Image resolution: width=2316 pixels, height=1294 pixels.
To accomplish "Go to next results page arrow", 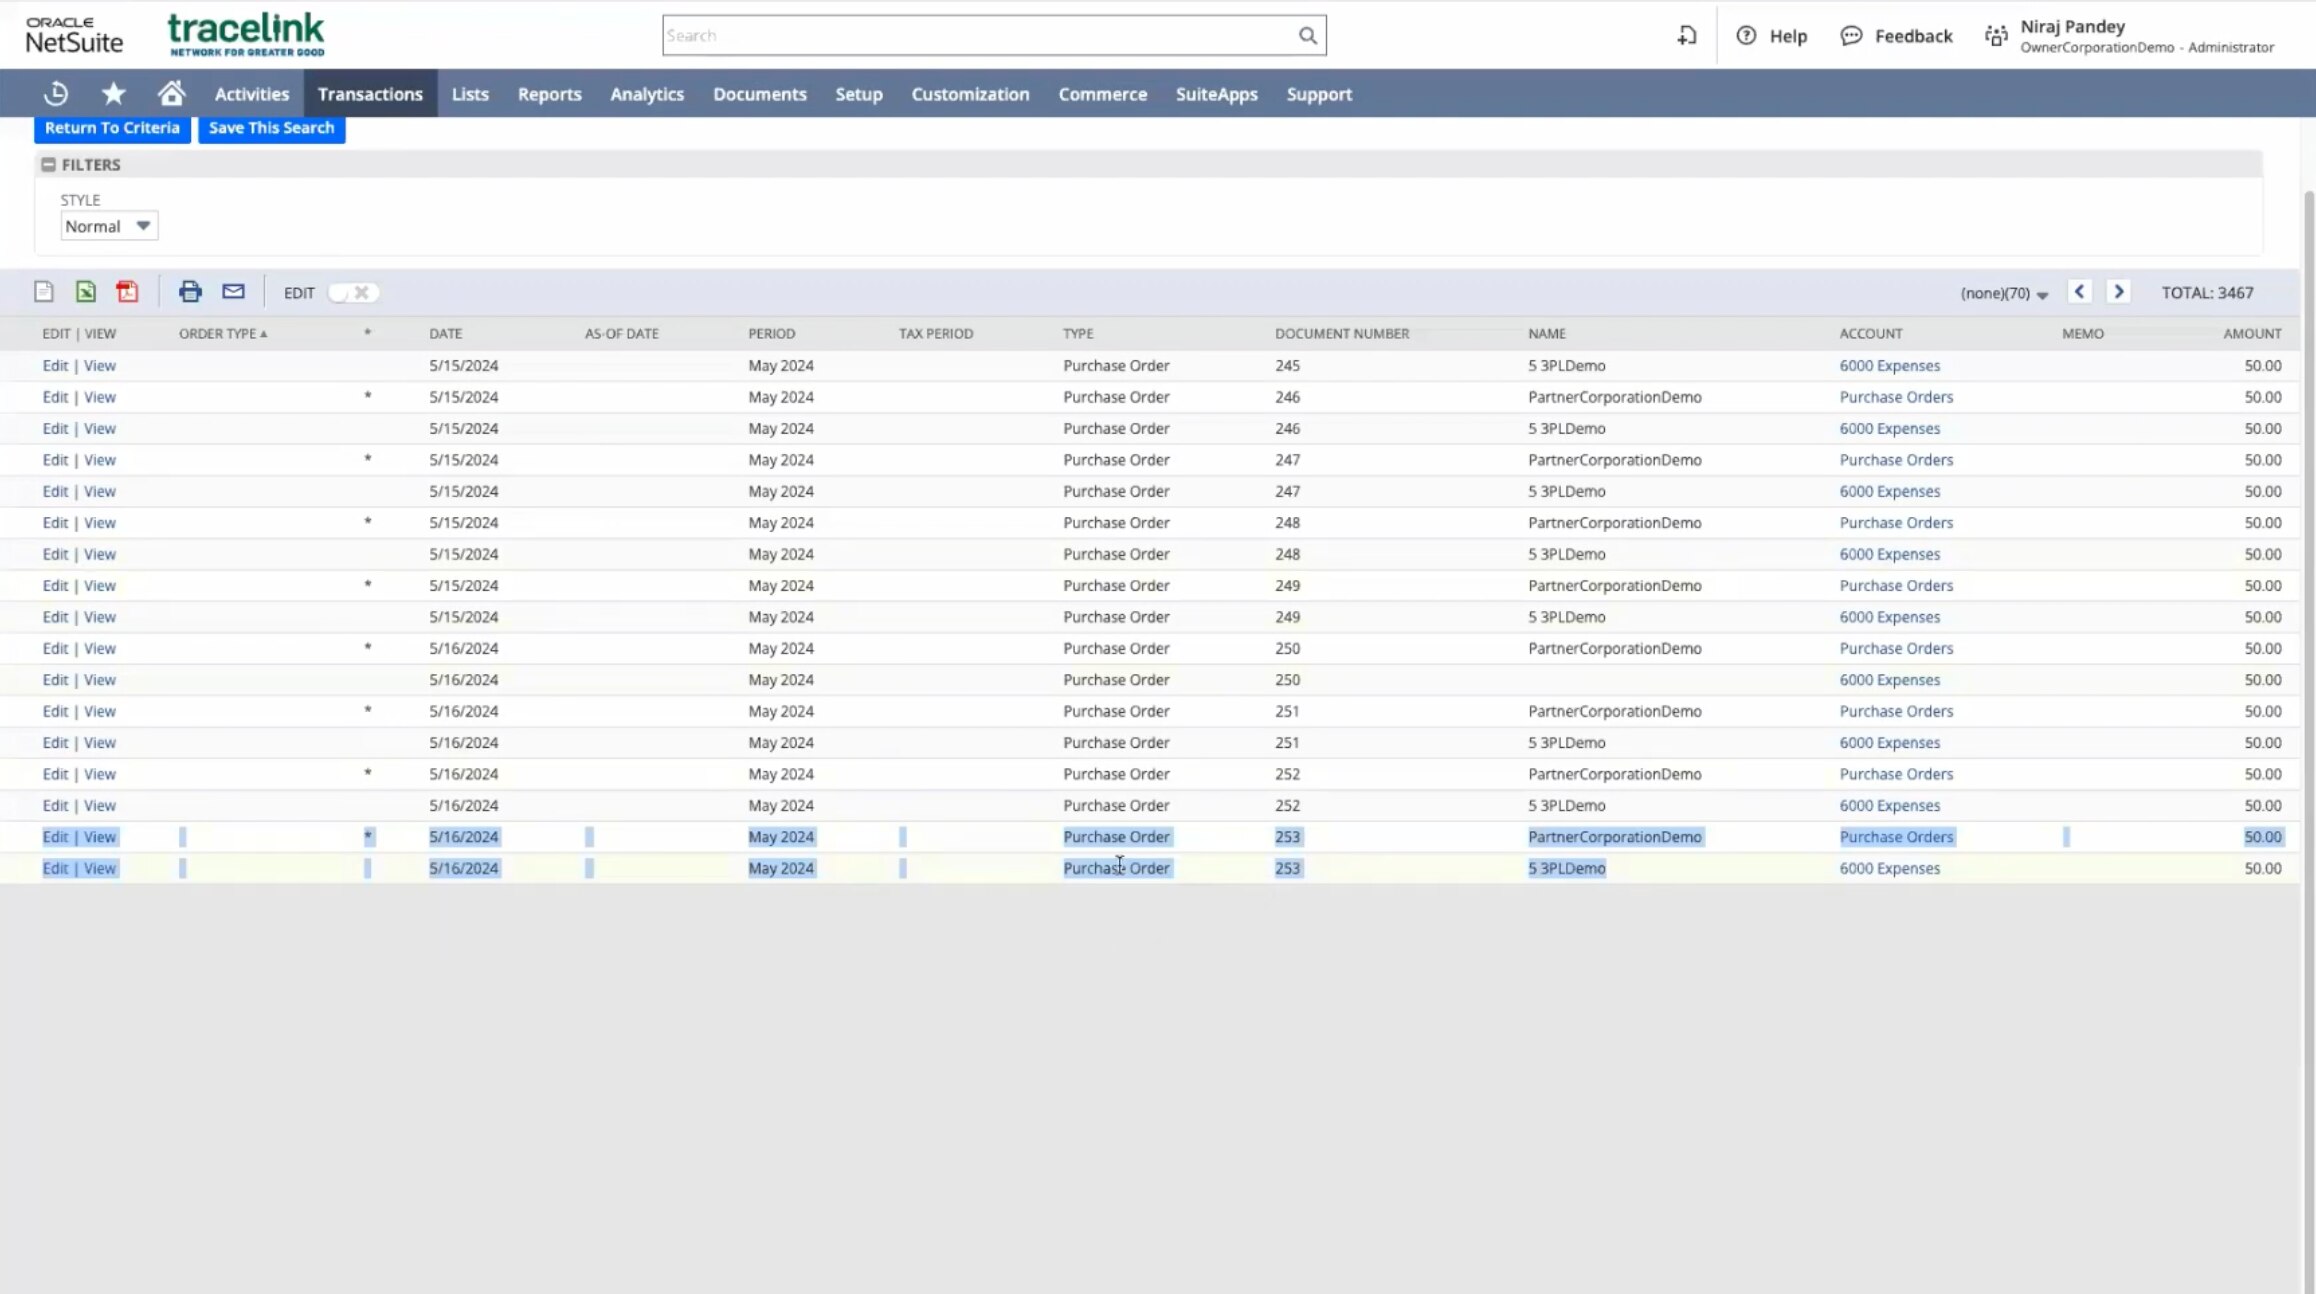I will pyautogui.click(x=2118, y=291).
